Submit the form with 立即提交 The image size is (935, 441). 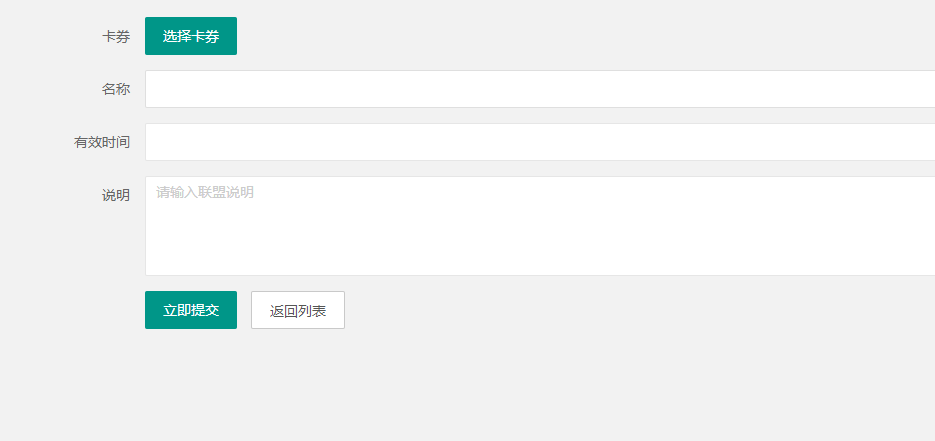click(191, 310)
